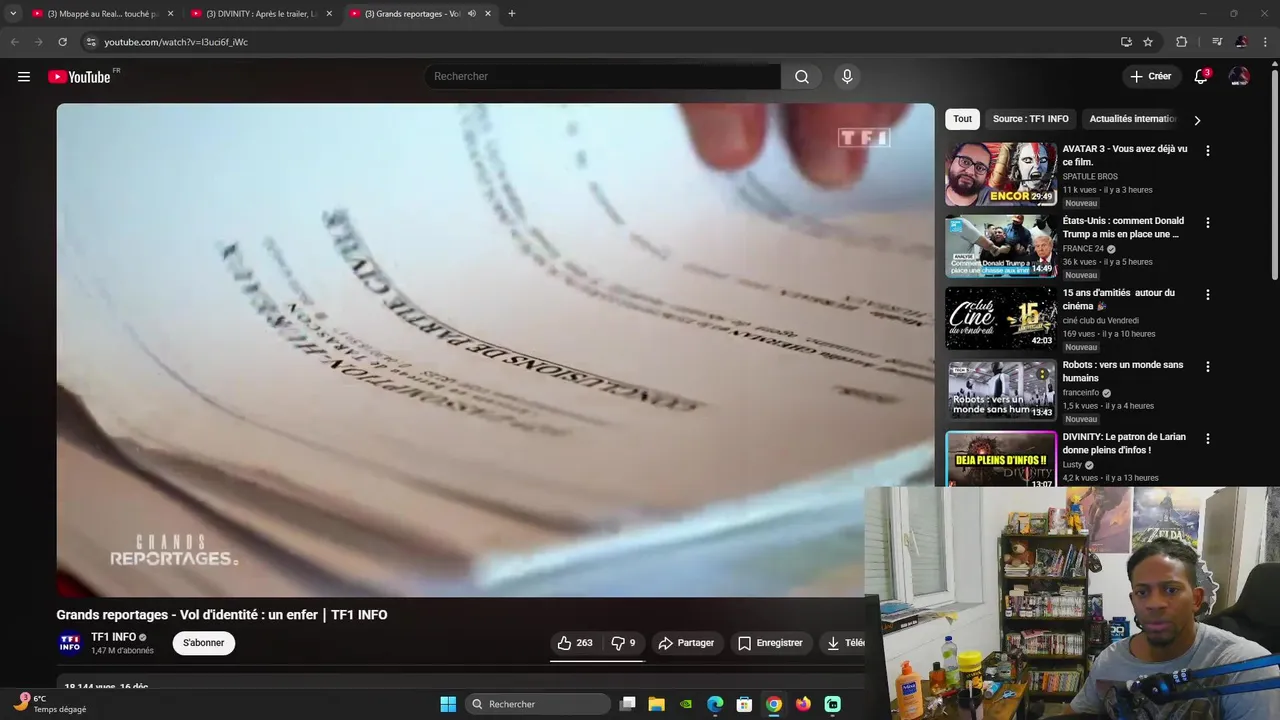The height and width of the screenshot is (720, 1280).
Task: Open options for the AVATAR 3 video
Action: (1207, 151)
